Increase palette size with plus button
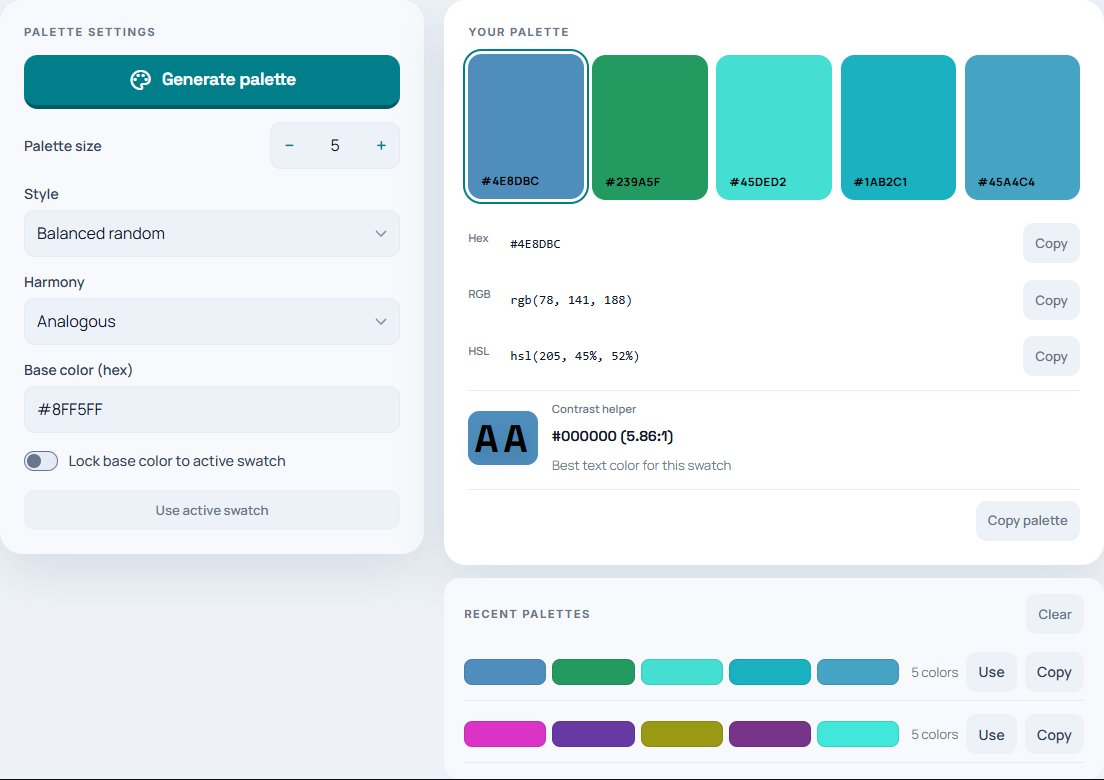1104x780 pixels. click(381, 146)
